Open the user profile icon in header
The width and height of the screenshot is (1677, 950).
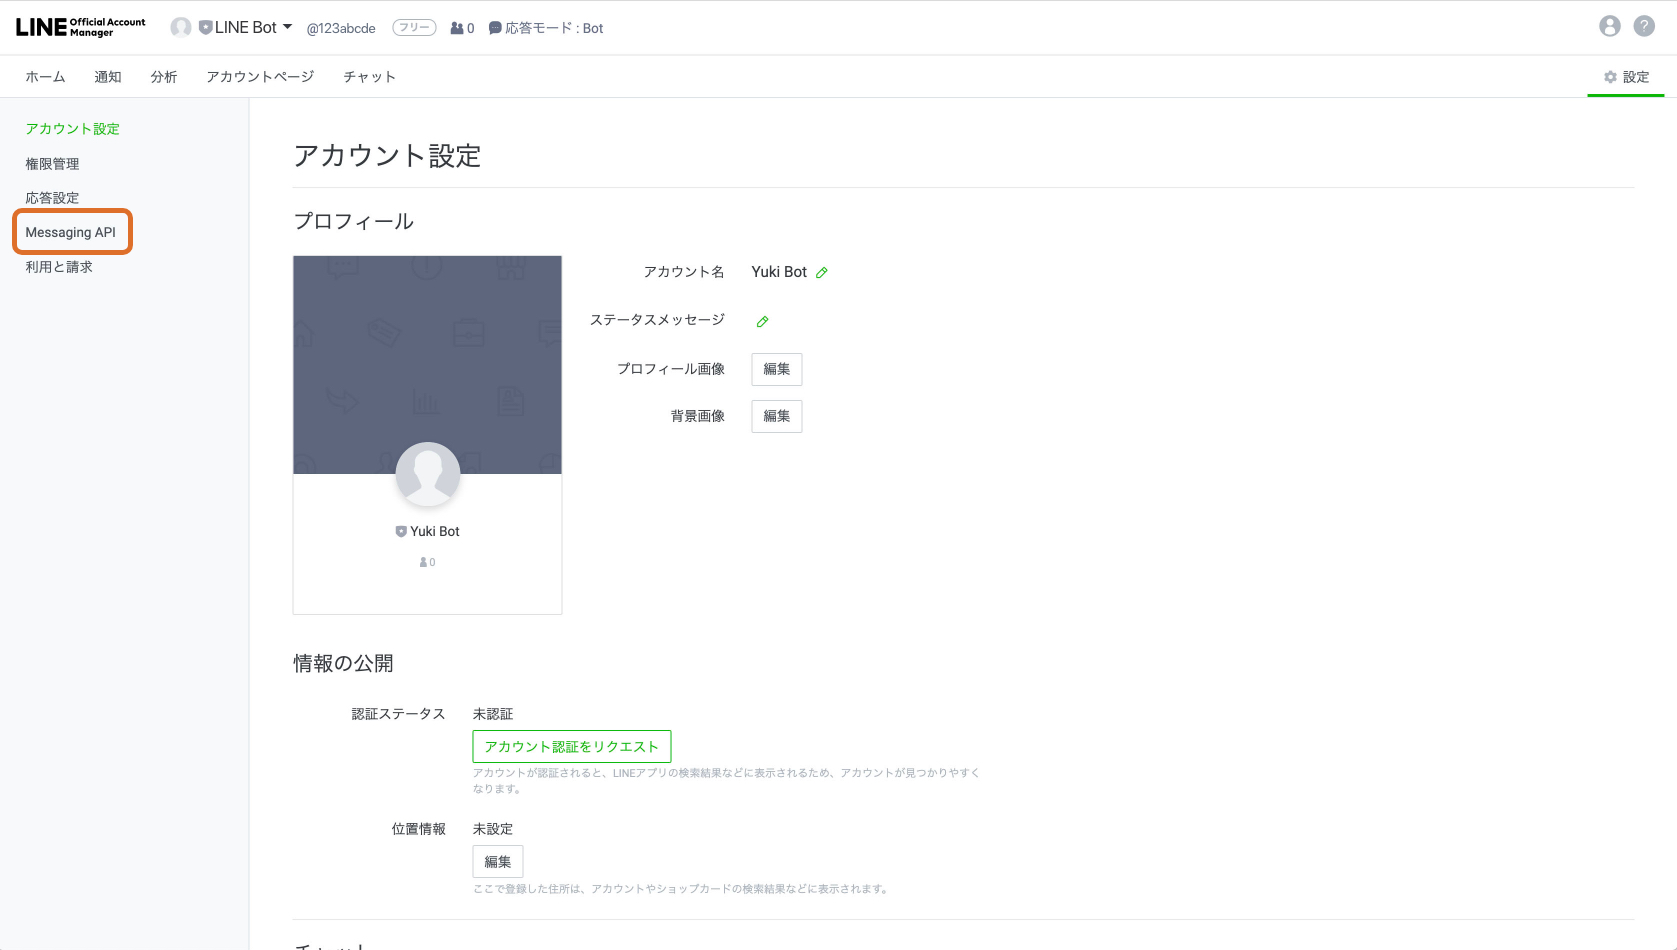(1609, 27)
